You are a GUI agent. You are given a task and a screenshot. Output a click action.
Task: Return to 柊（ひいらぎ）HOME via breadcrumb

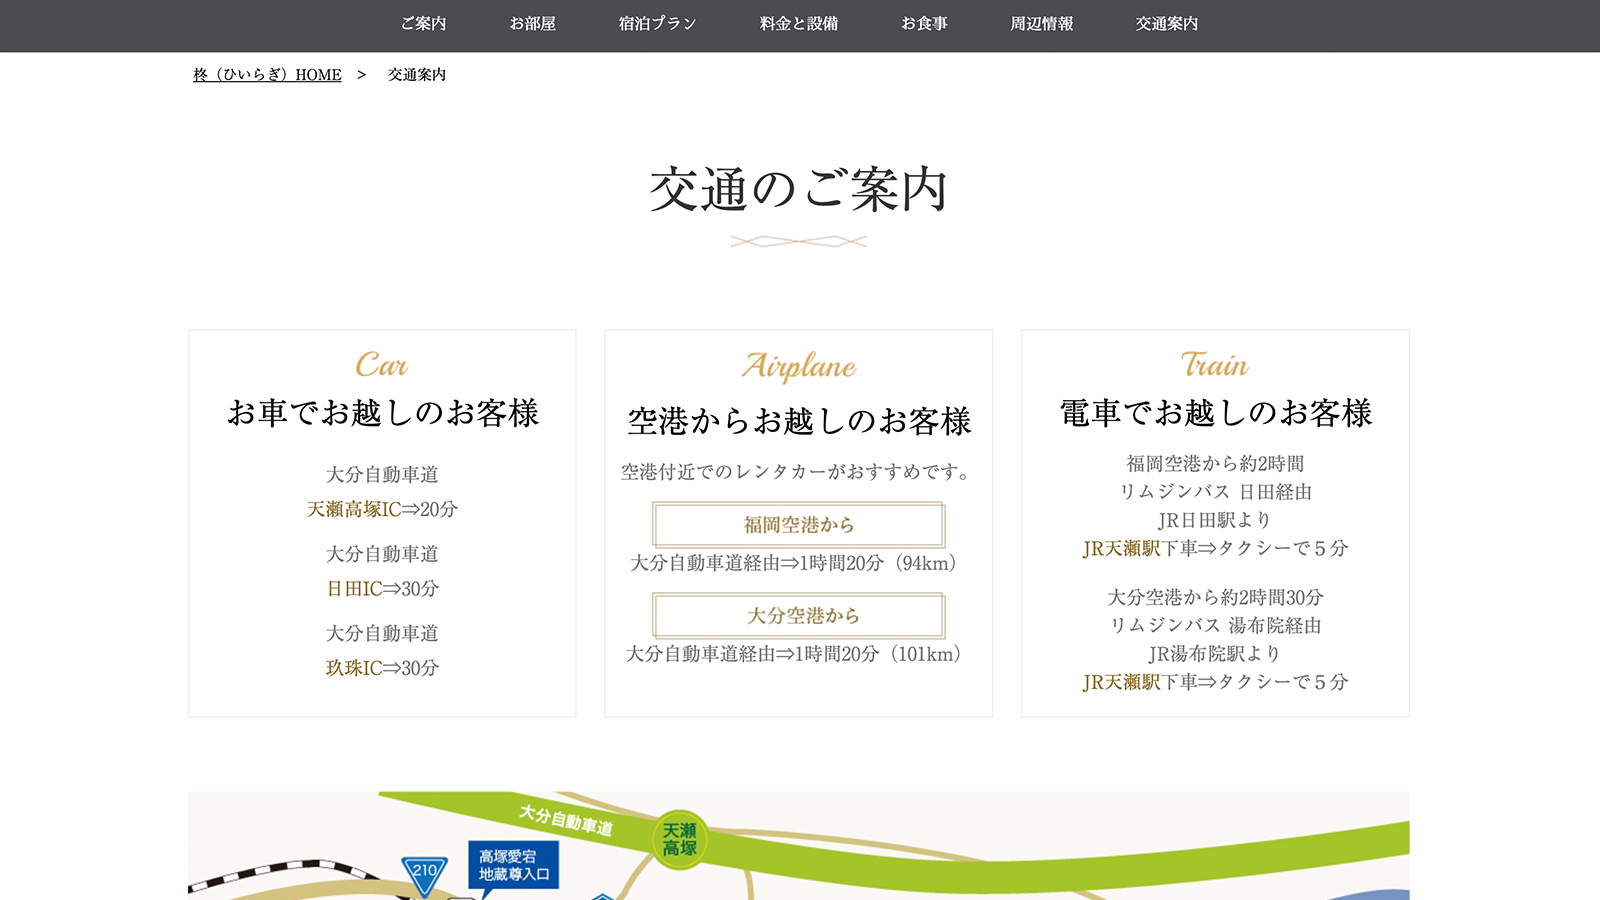click(264, 74)
